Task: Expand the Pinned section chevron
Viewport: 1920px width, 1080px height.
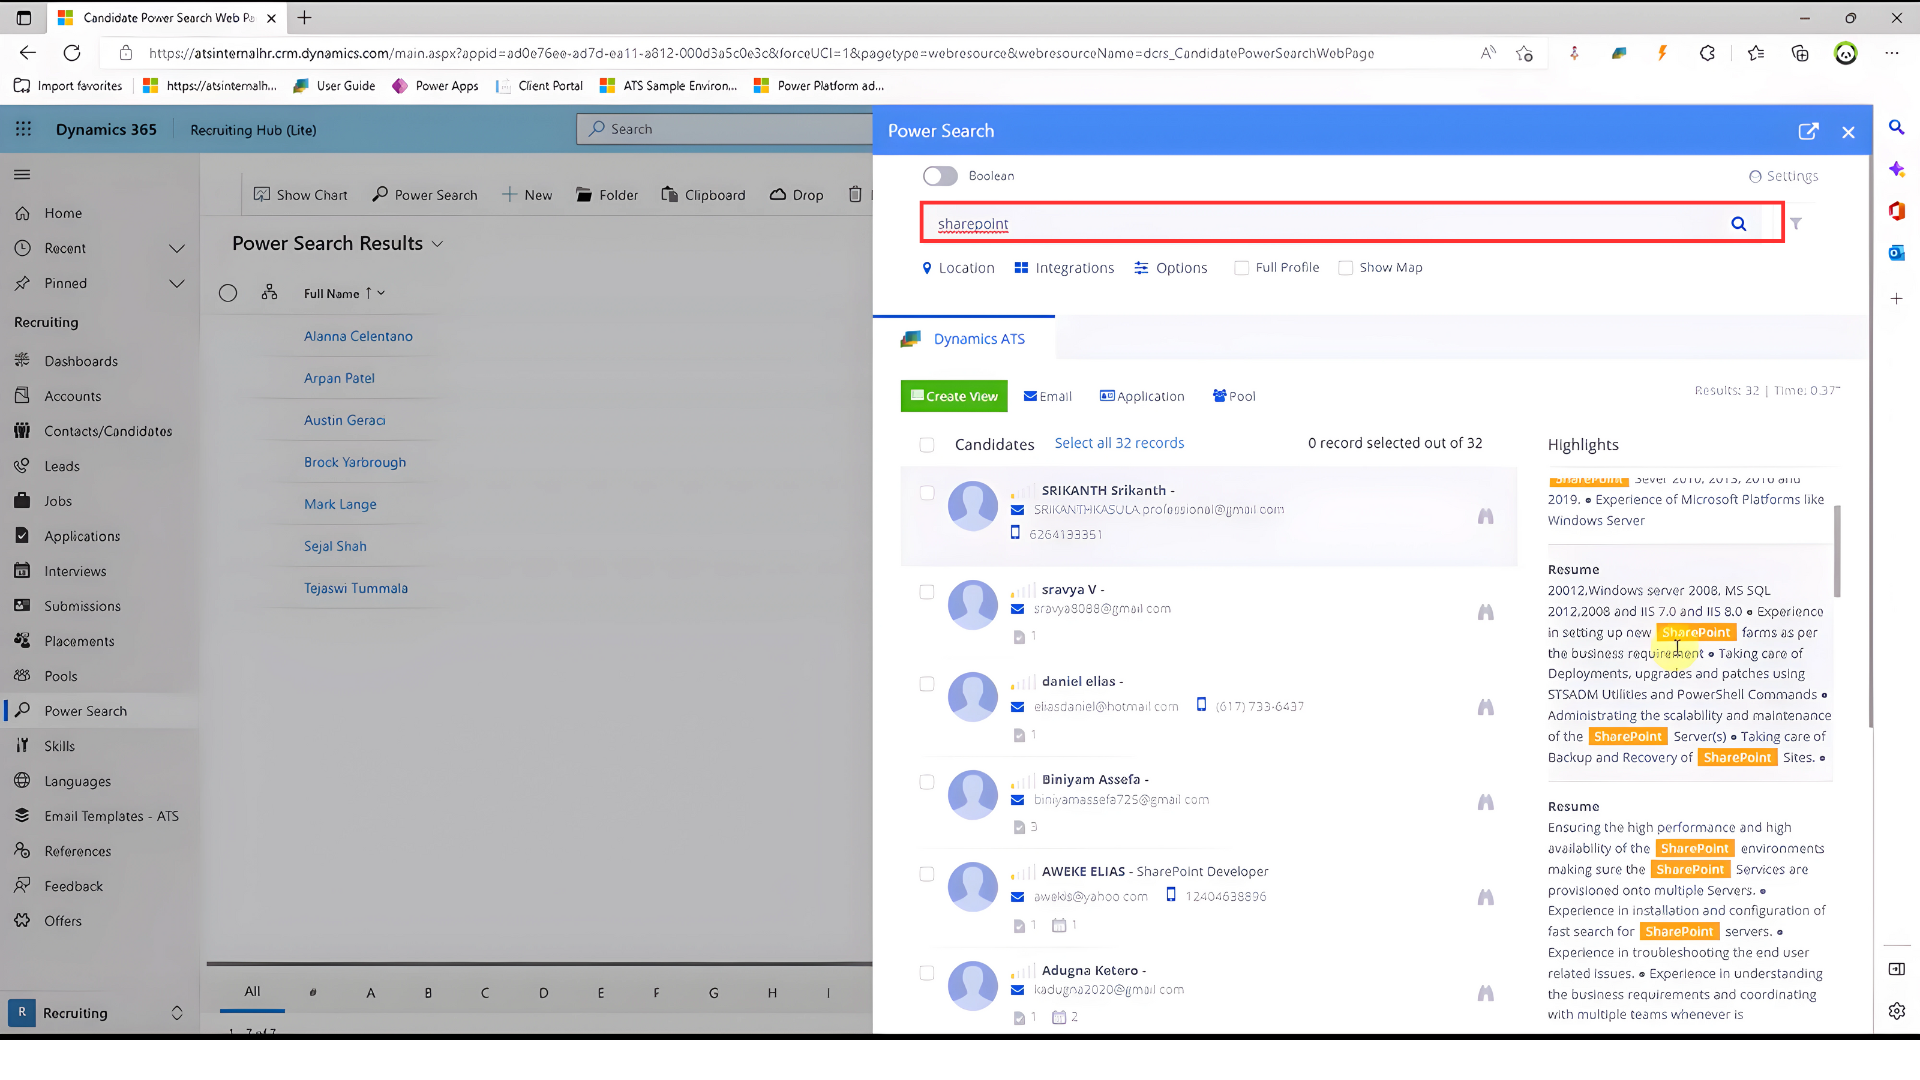Action: [x=177, y=283]
